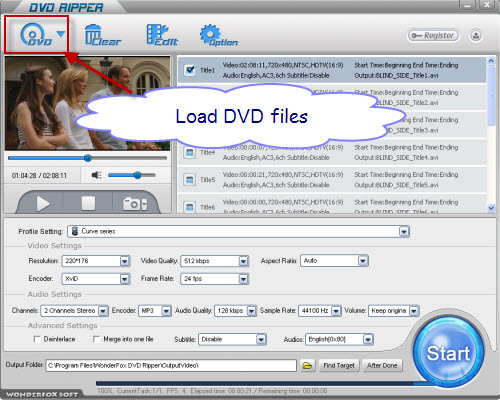
Task: Click the Register key button
Action: (x=433, y=35)
